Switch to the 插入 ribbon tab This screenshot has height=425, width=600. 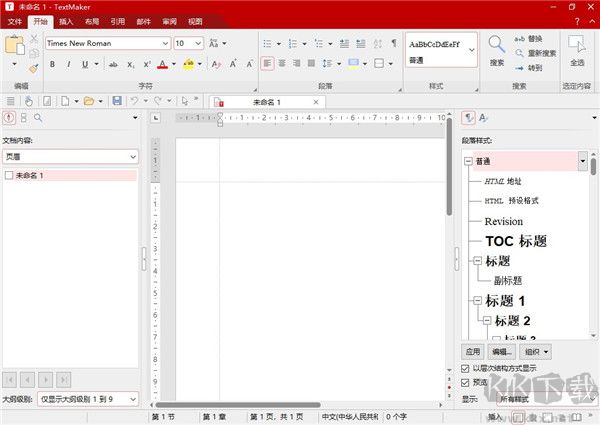pos(66,22)
